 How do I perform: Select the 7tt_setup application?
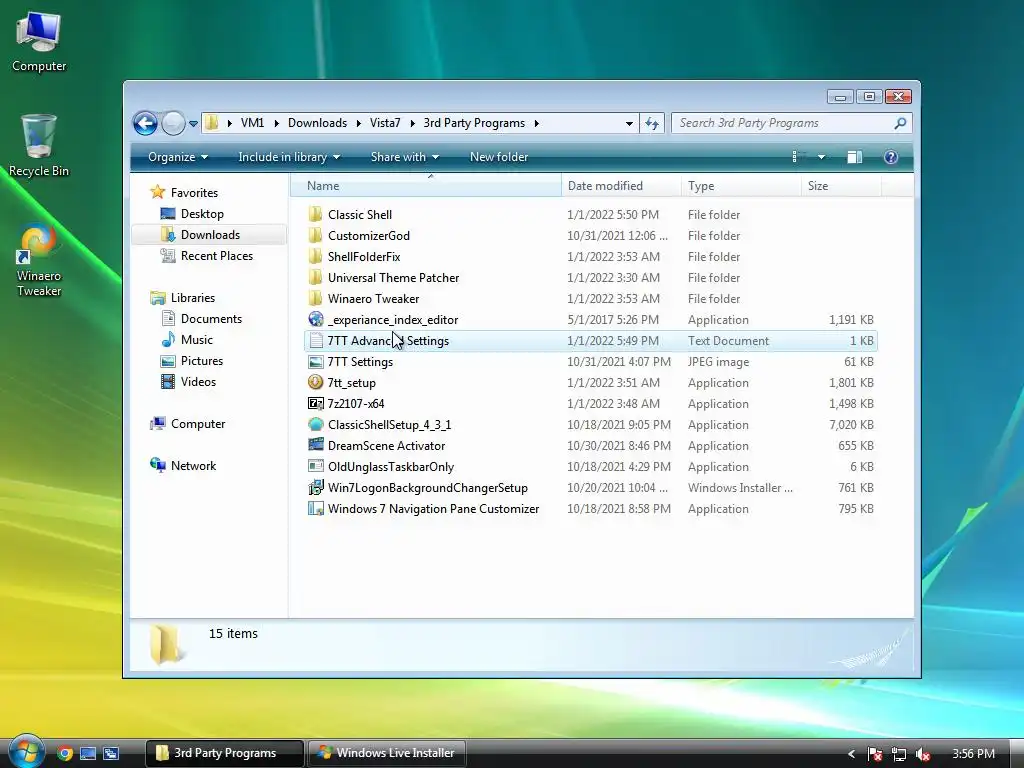coord(591,383)
